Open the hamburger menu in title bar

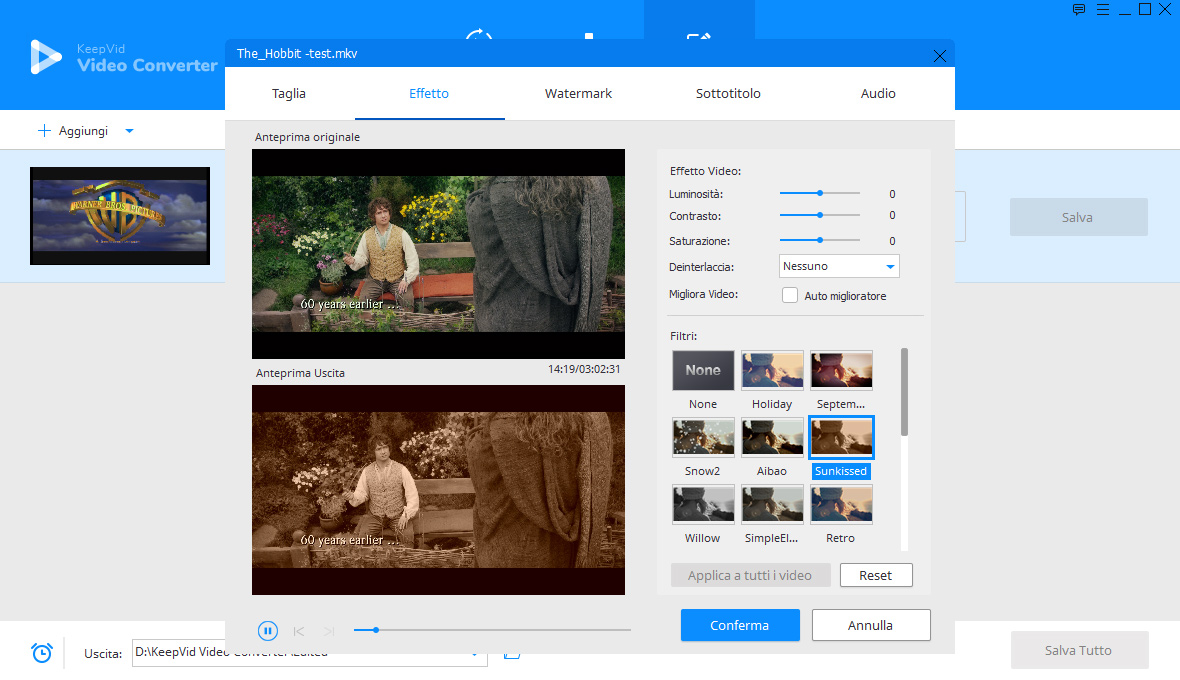click(x=1103, y=10)
